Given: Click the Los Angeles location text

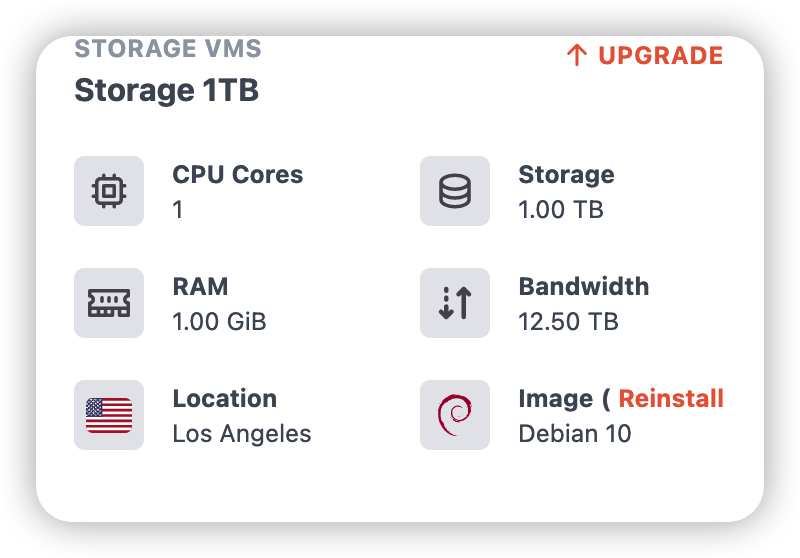Looking at the screenshot, I should 242,434.
